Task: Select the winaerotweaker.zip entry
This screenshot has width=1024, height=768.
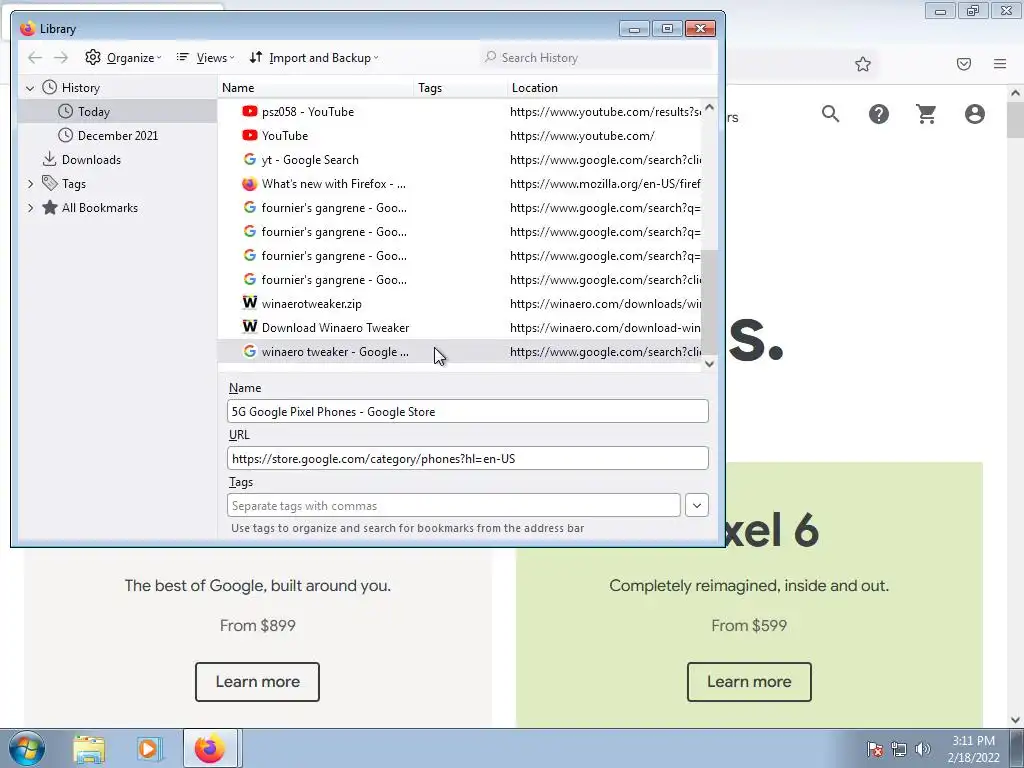Action: pos(459,304)
